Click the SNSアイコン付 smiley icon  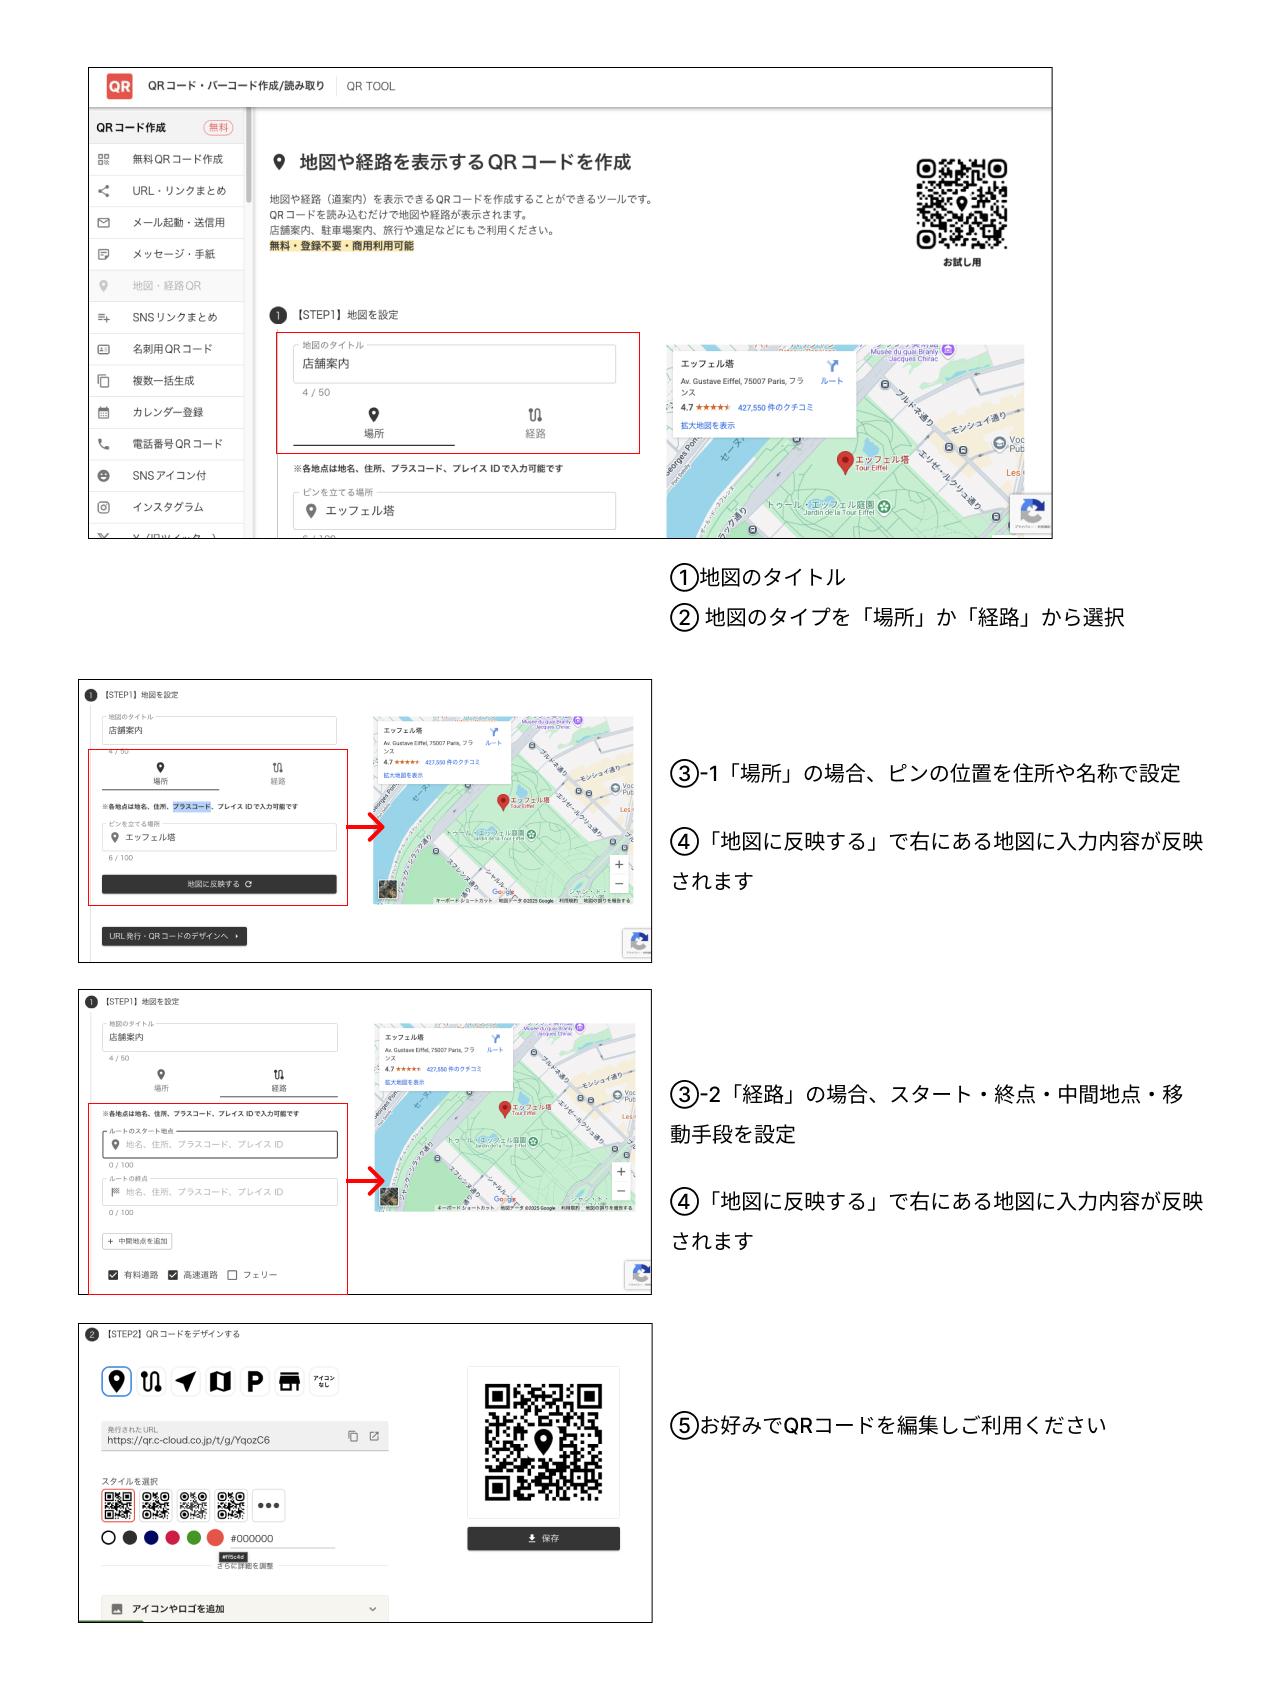tap(103, 476)
